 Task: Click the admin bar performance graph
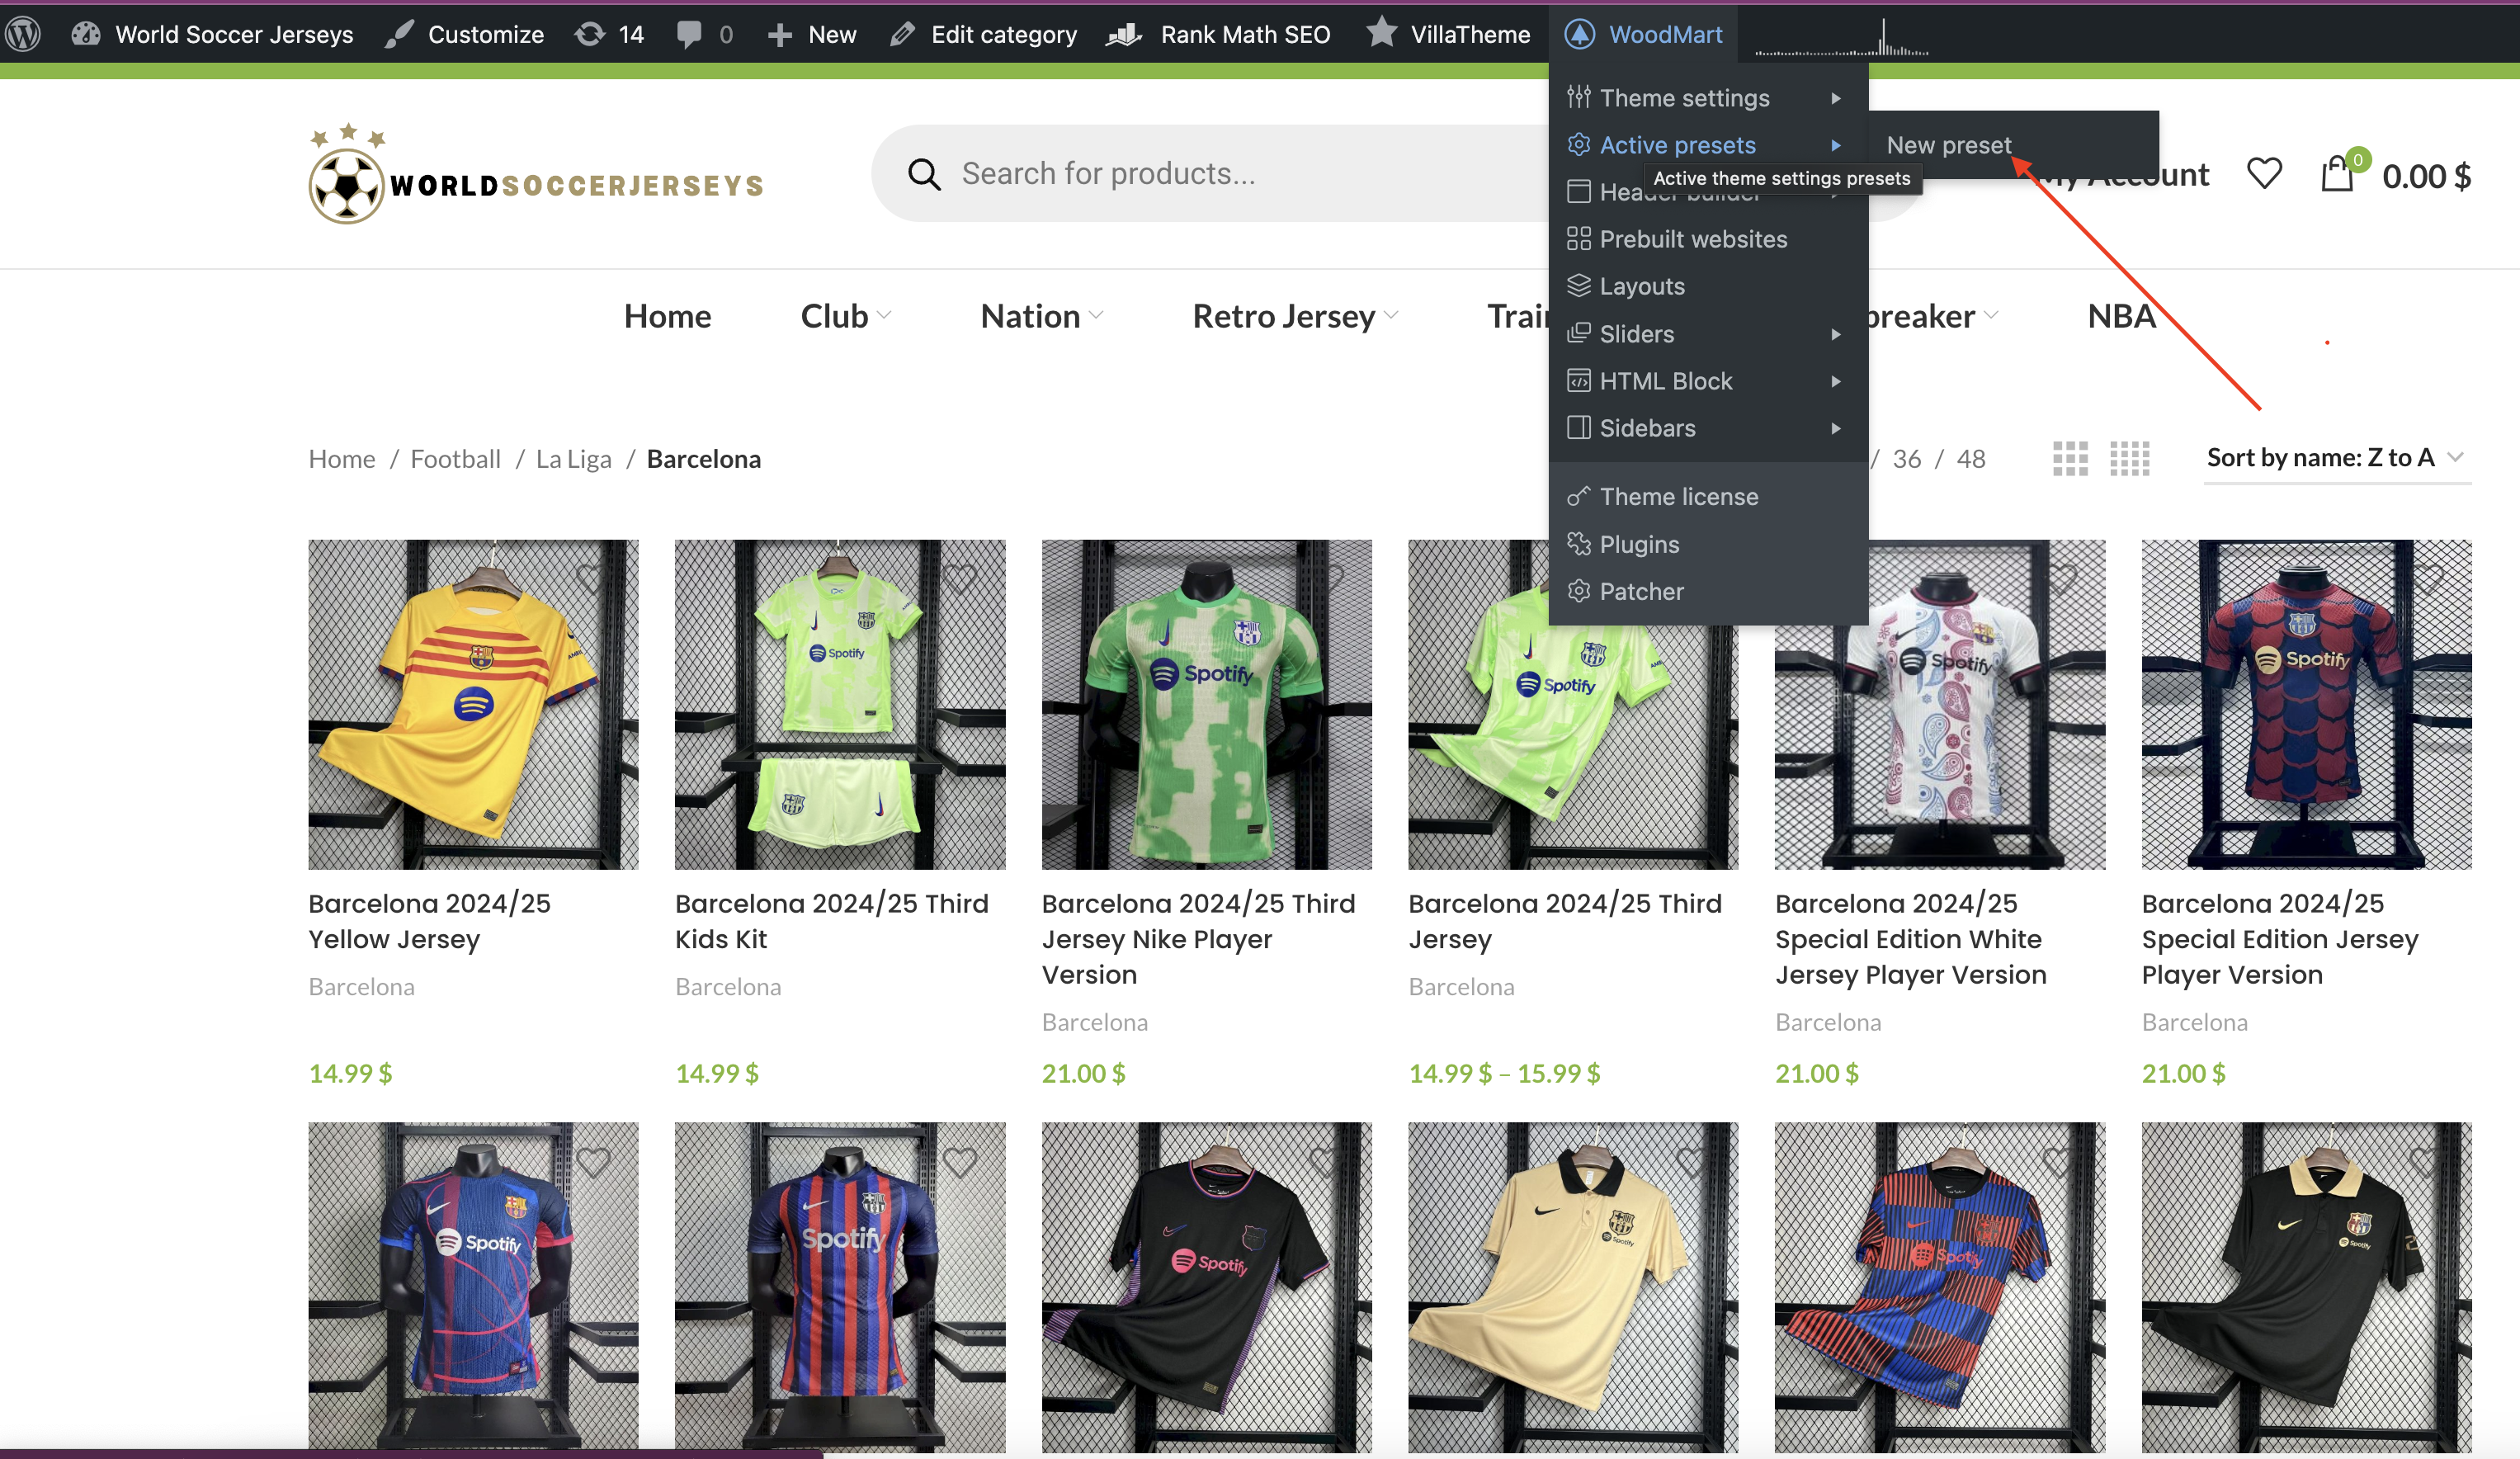click(1840, 36)
